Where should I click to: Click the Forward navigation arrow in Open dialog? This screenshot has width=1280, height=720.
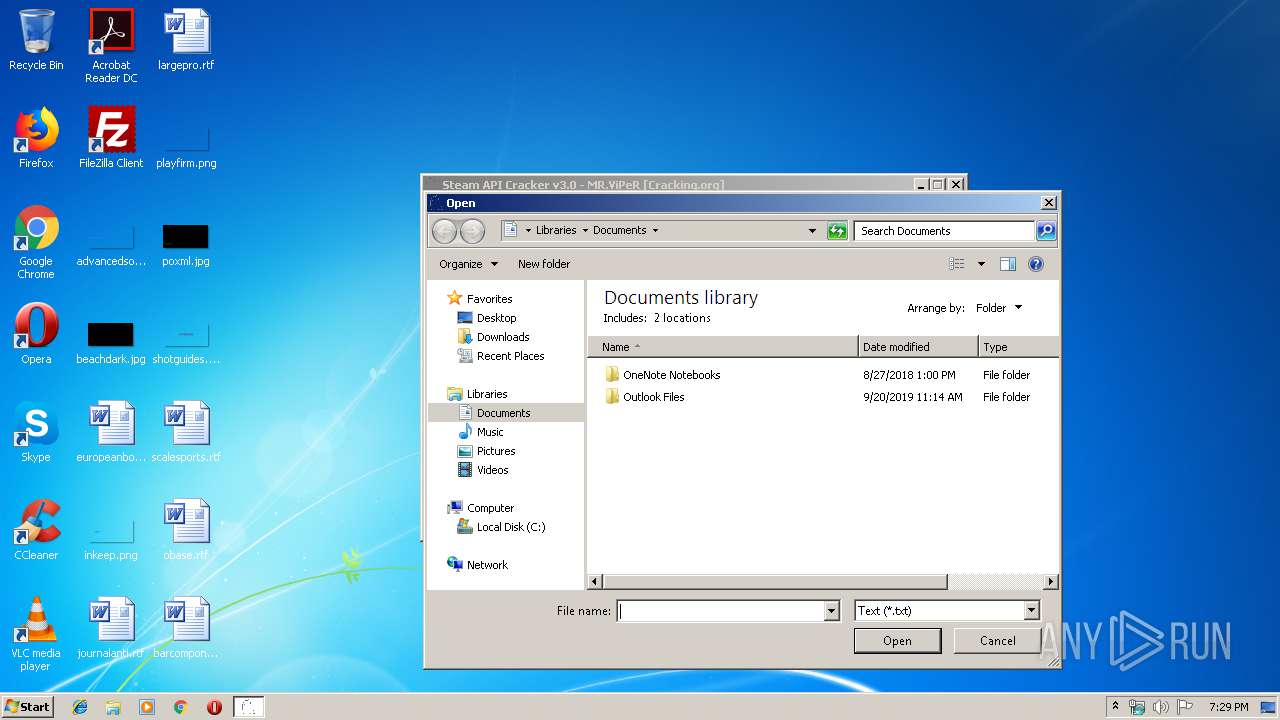(x=472, y=231)
